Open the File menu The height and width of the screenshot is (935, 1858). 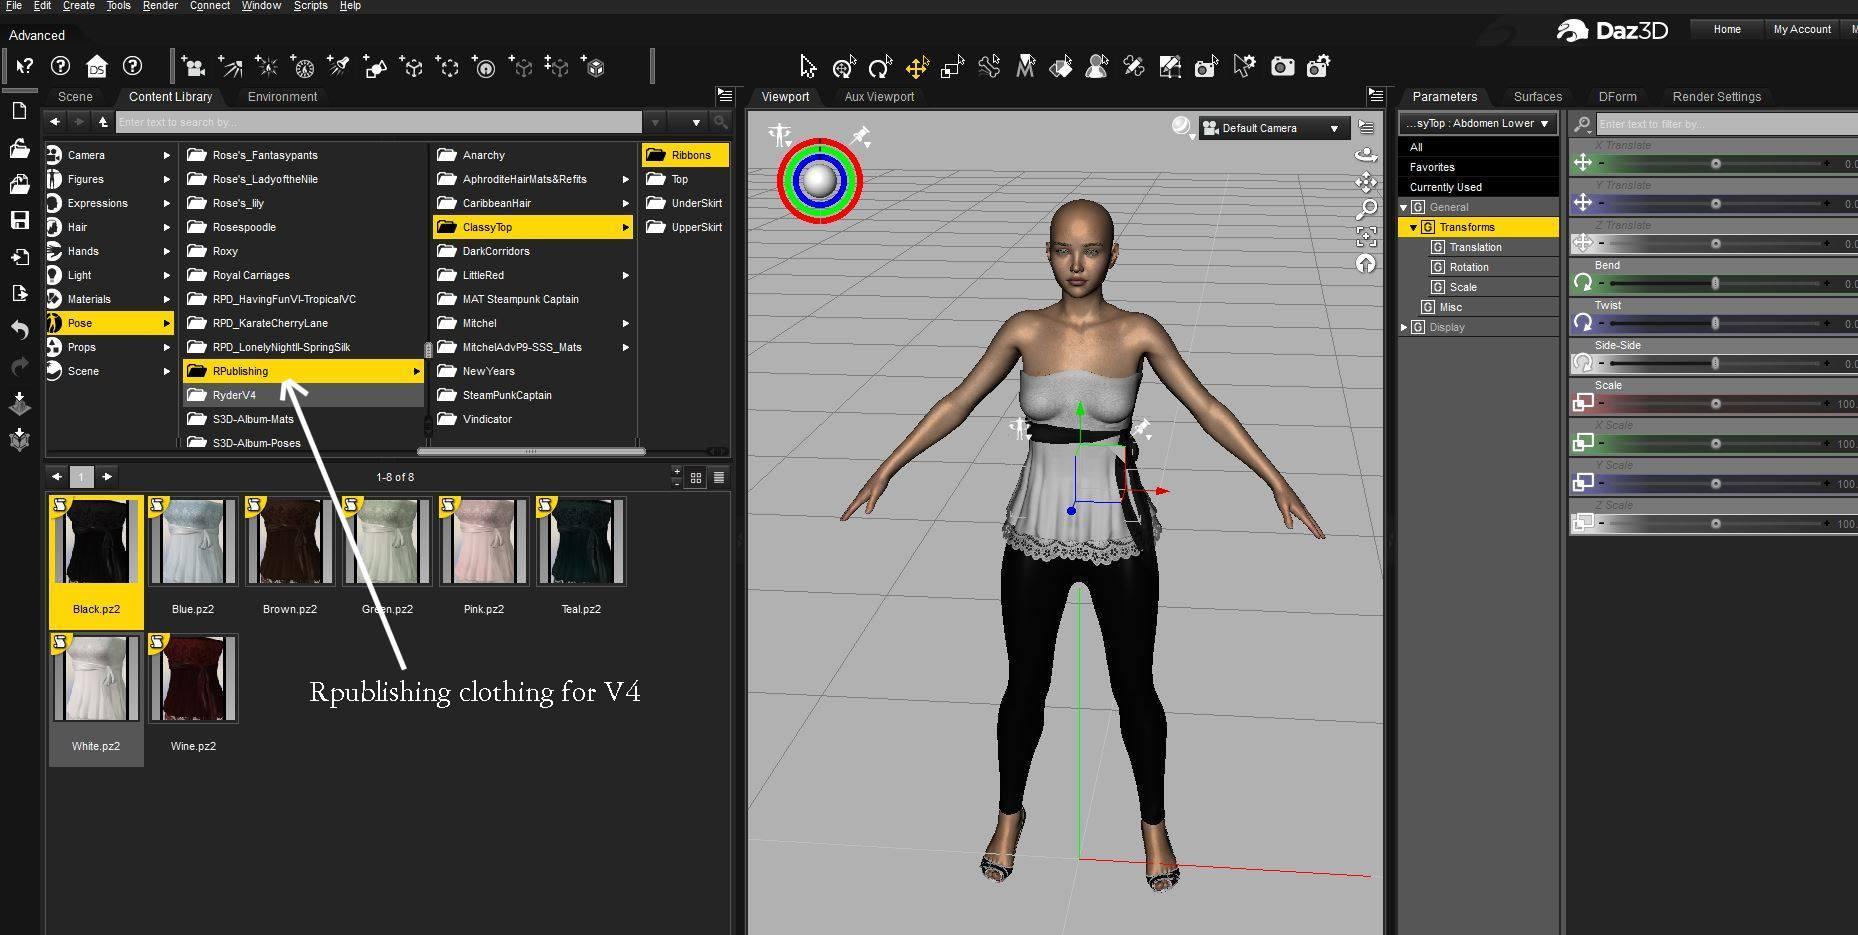(14, 6)
